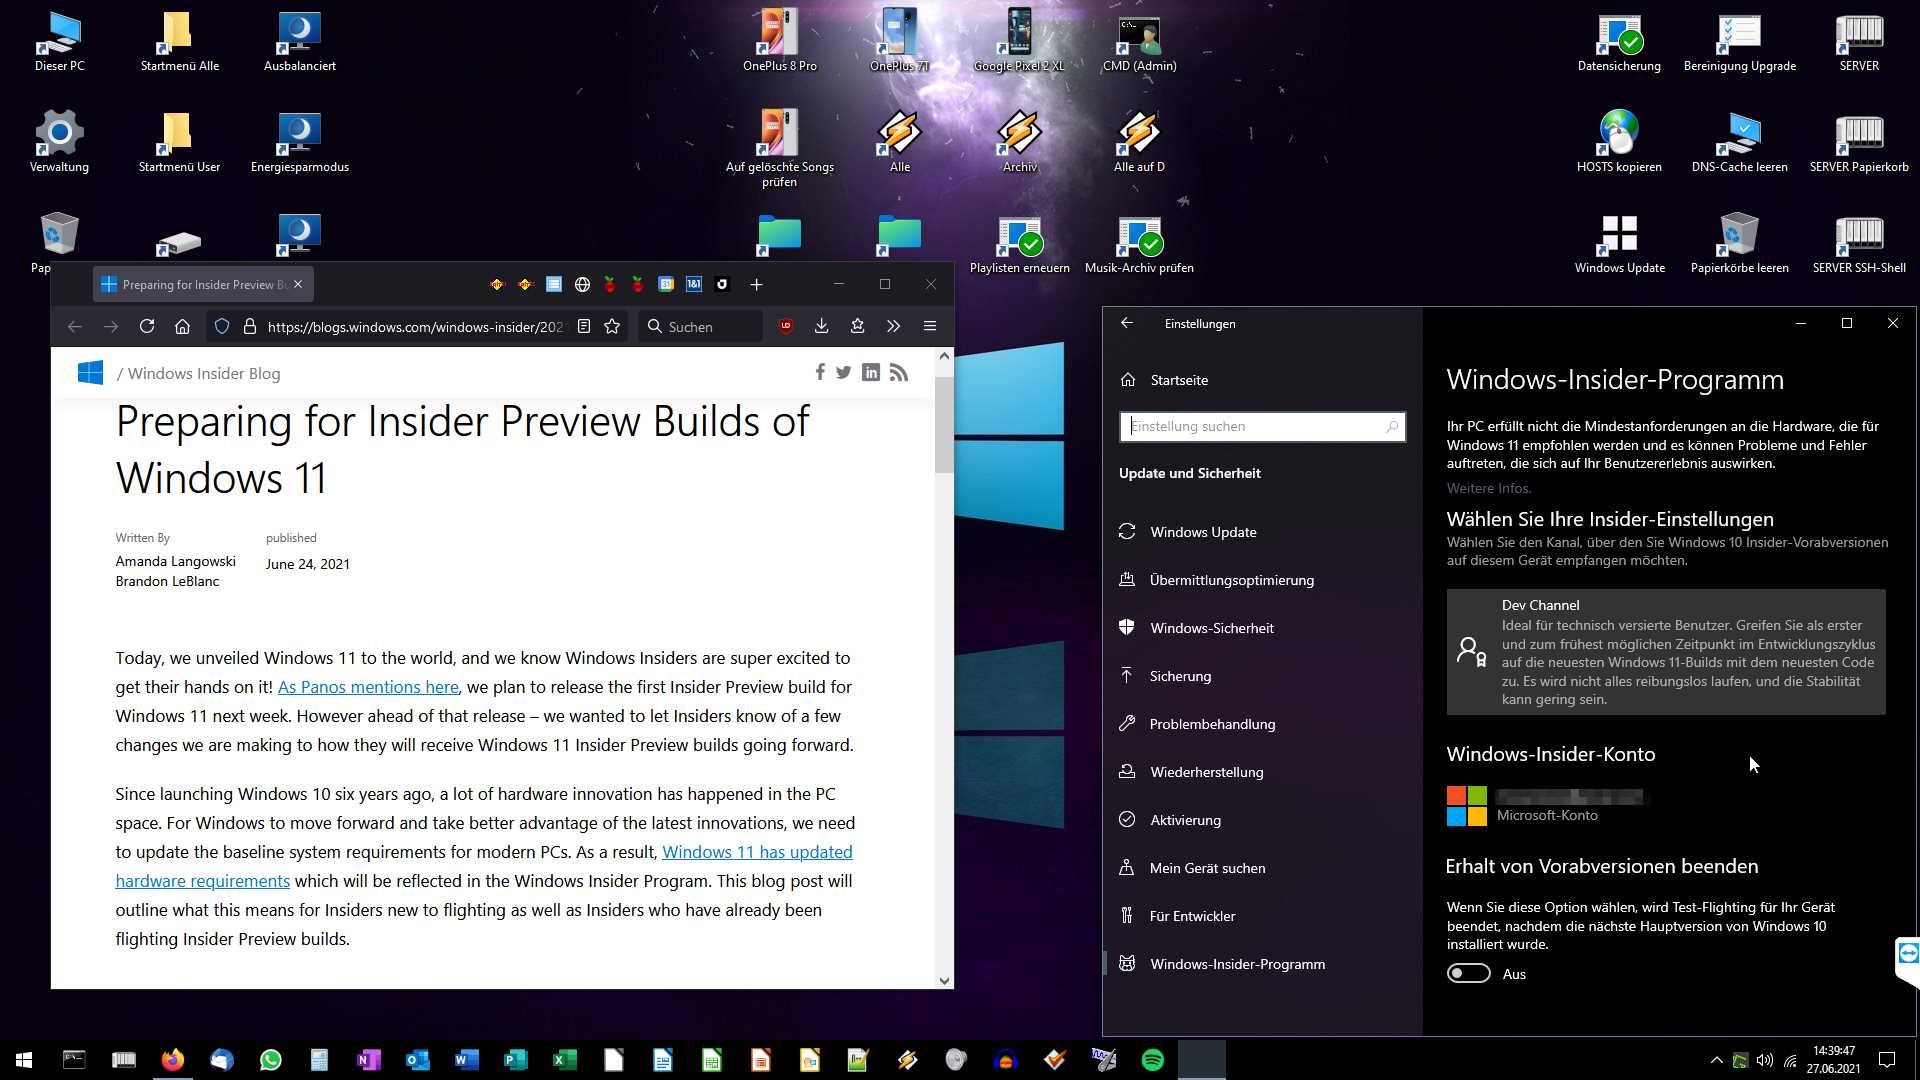Screen dimensions: 1920x1080
Task: Click the Microsoft-Konto Insider account entry
Action: click(1545, 806)
